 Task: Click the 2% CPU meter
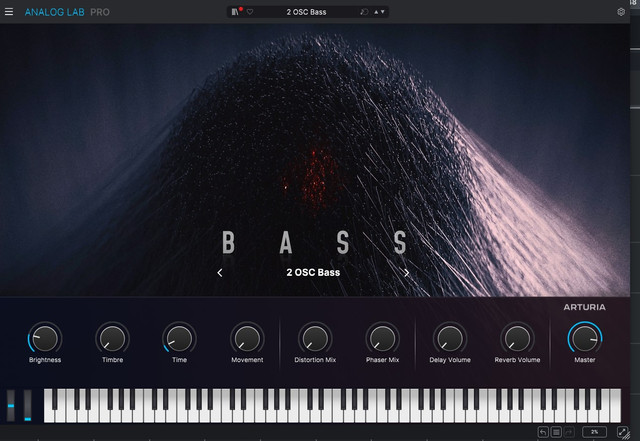click(594, 432)
